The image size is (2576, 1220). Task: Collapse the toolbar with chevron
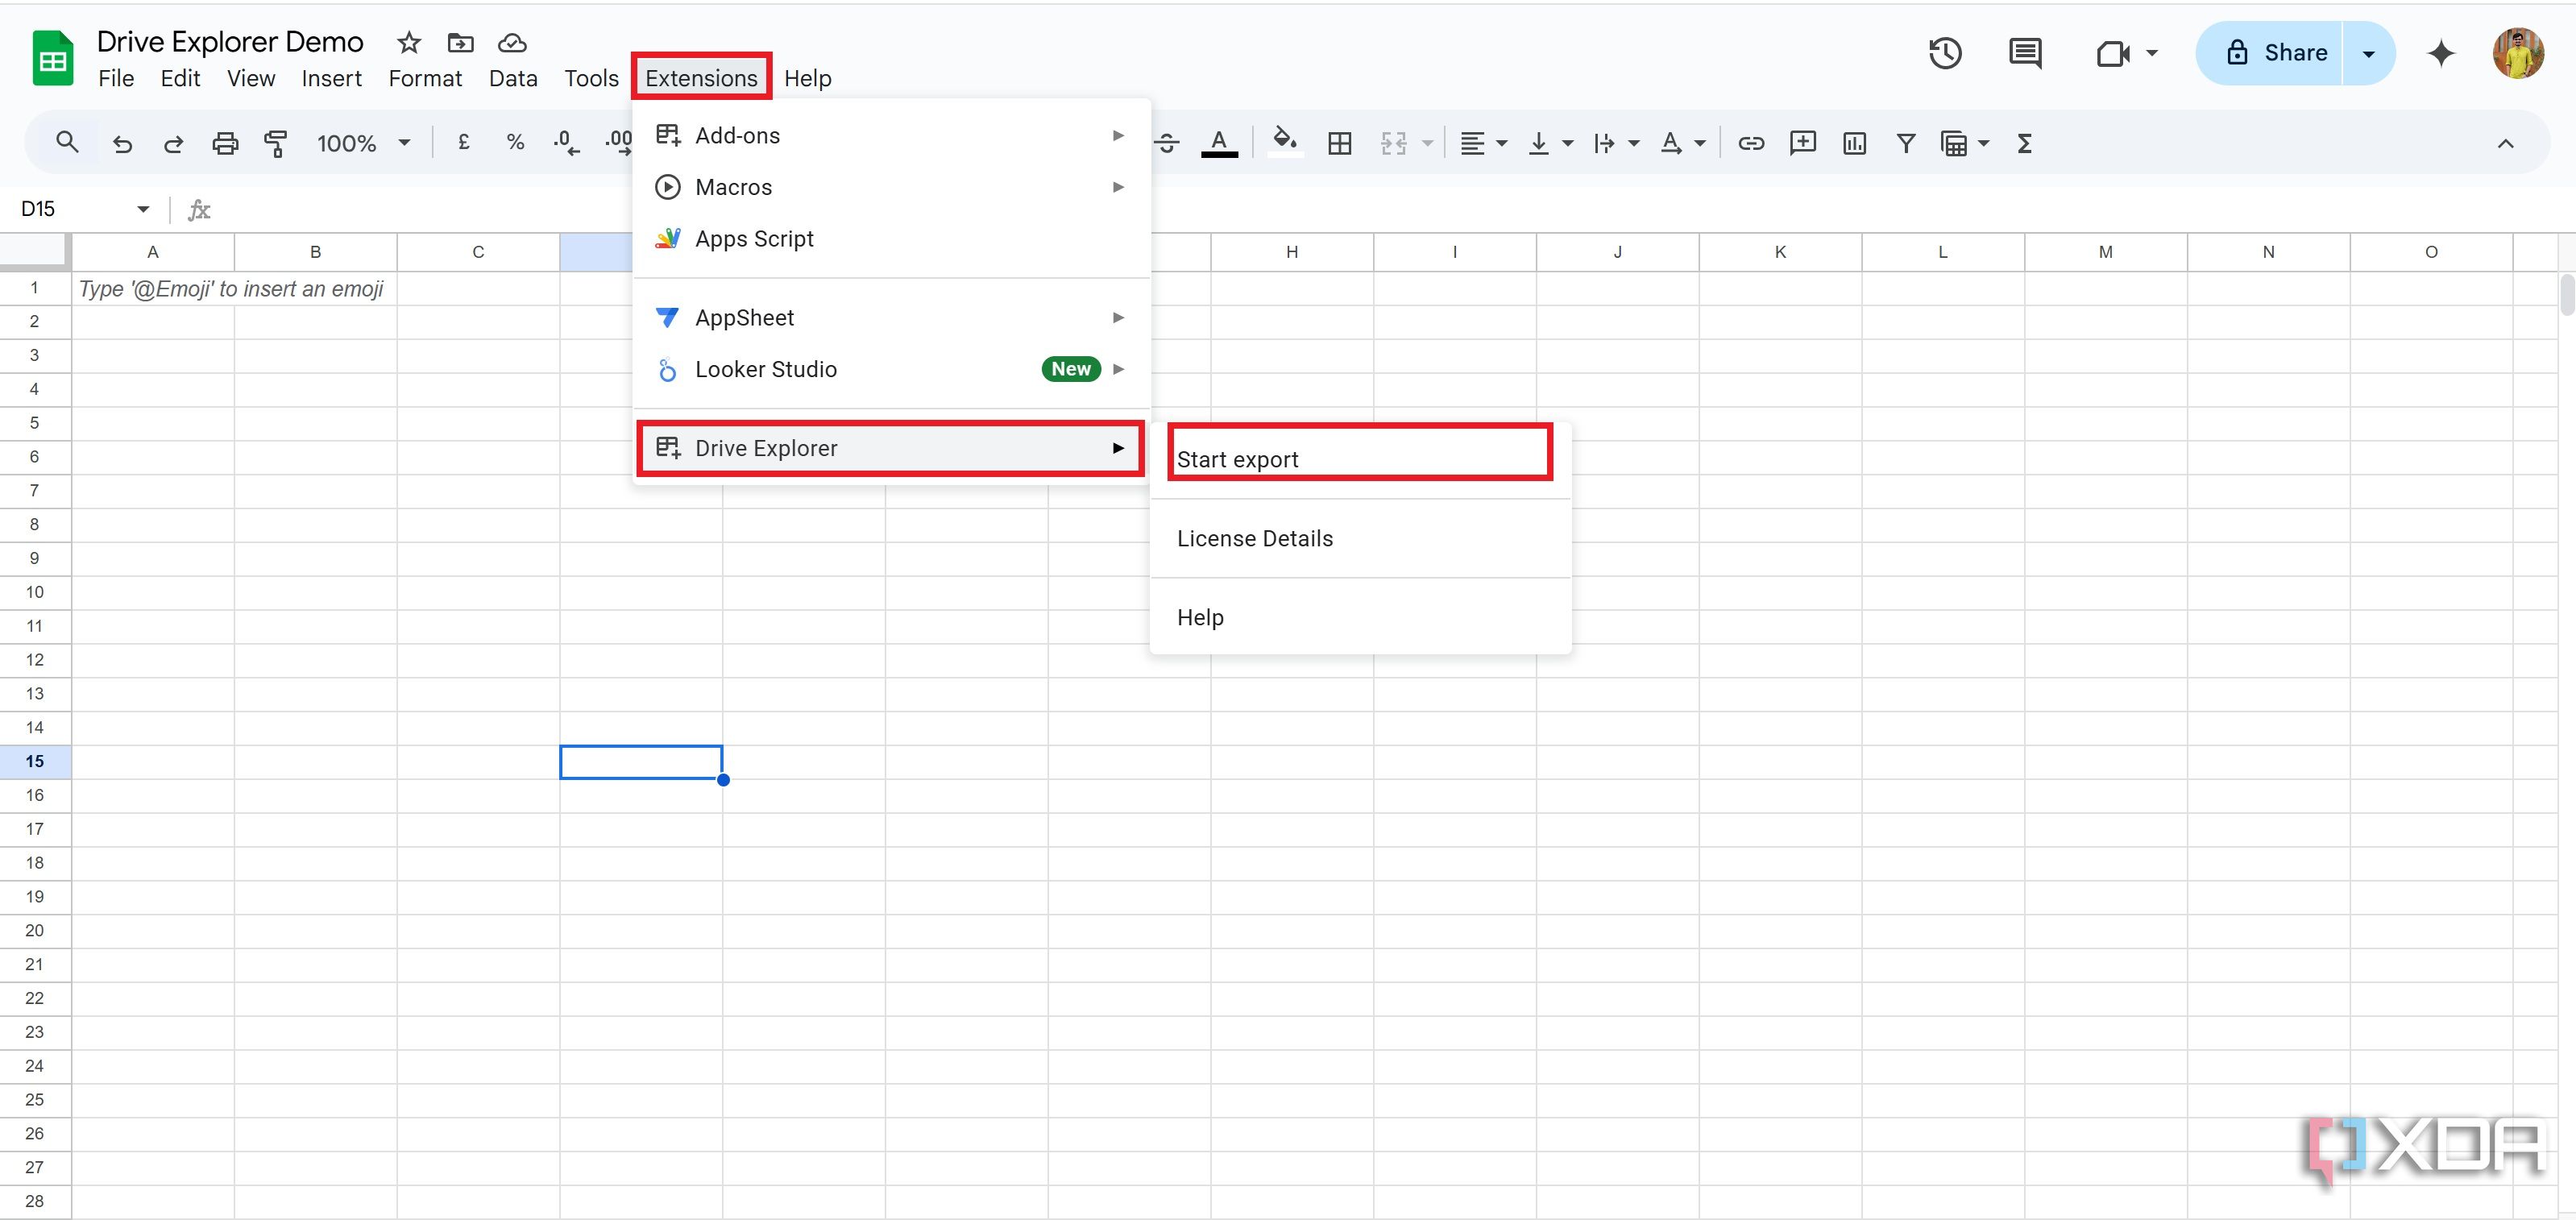pyautogui.click(x=2505, y=144)
